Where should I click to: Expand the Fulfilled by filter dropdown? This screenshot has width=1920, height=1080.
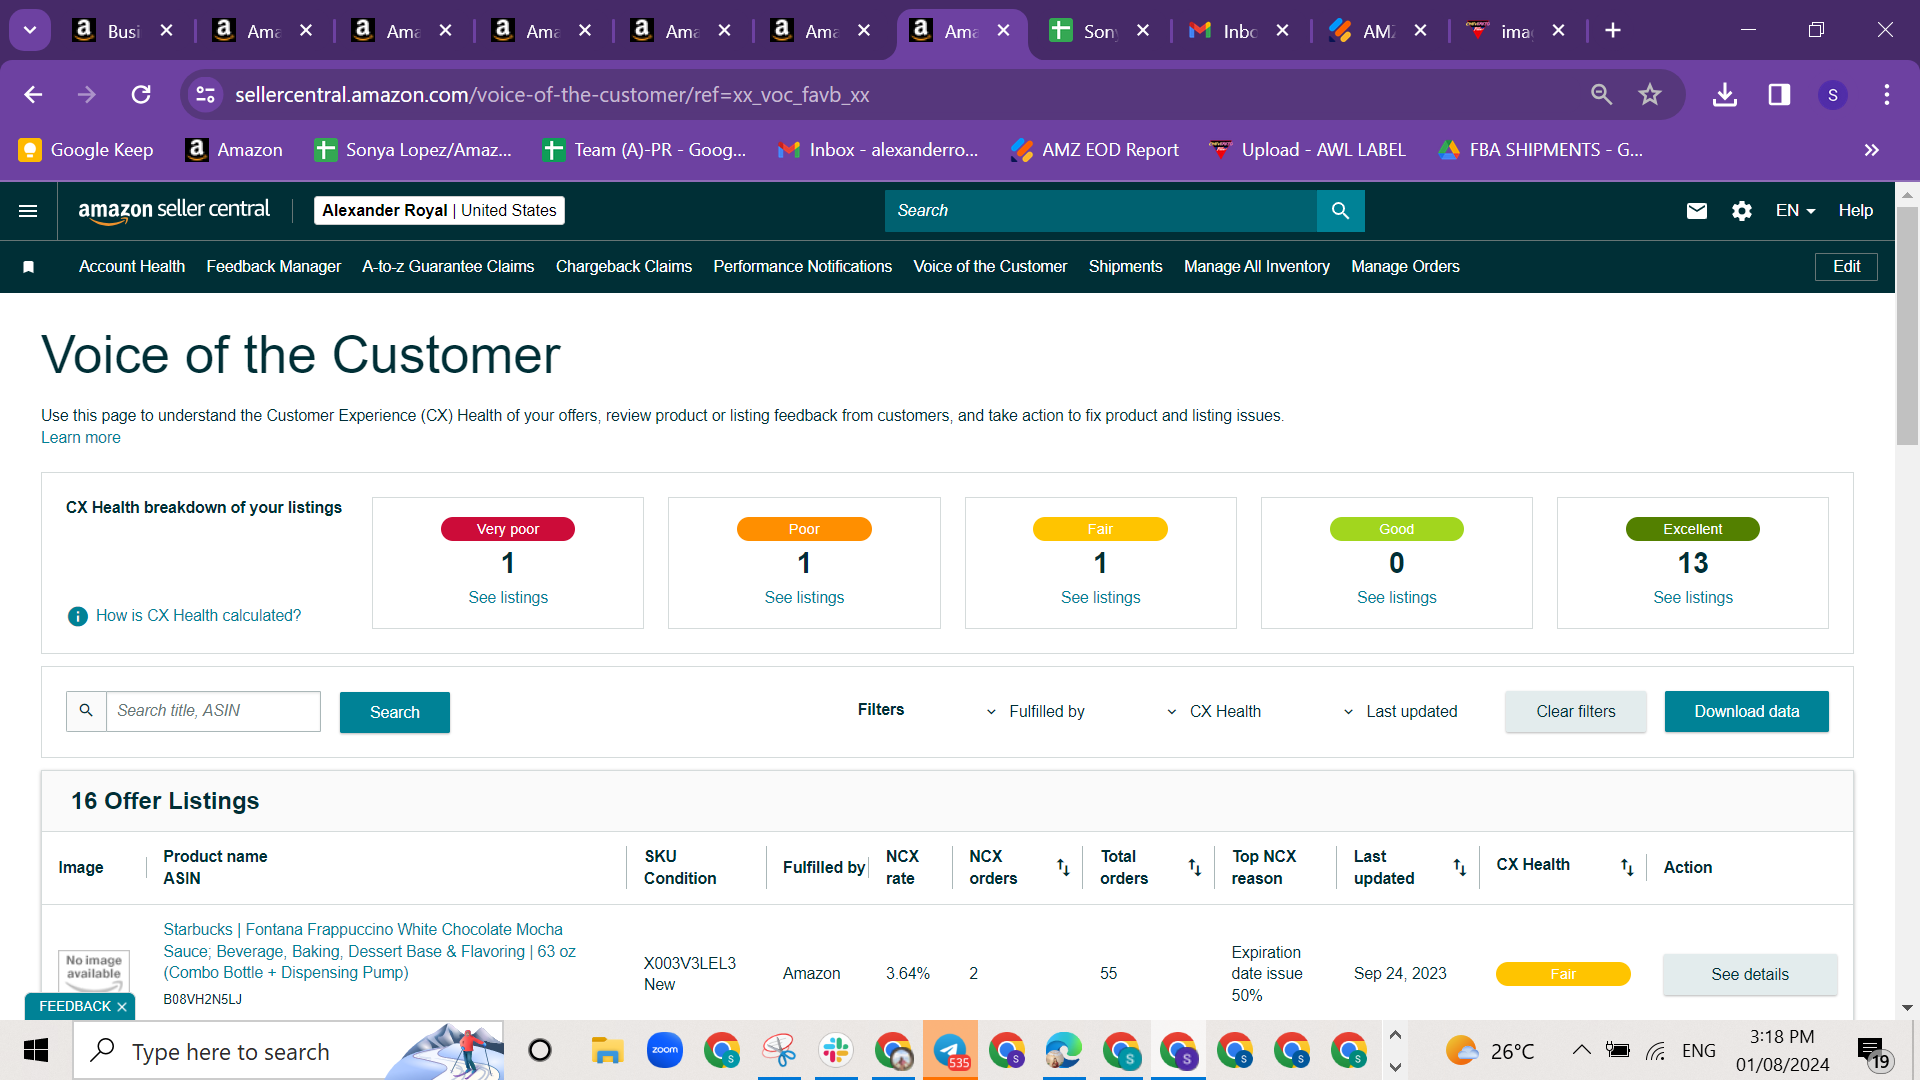pos(1036,712)
